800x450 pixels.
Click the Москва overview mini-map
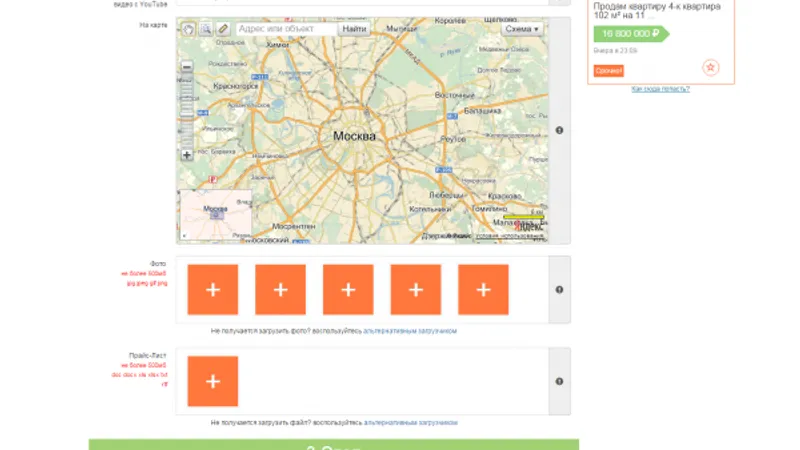(x=216, y=215)
